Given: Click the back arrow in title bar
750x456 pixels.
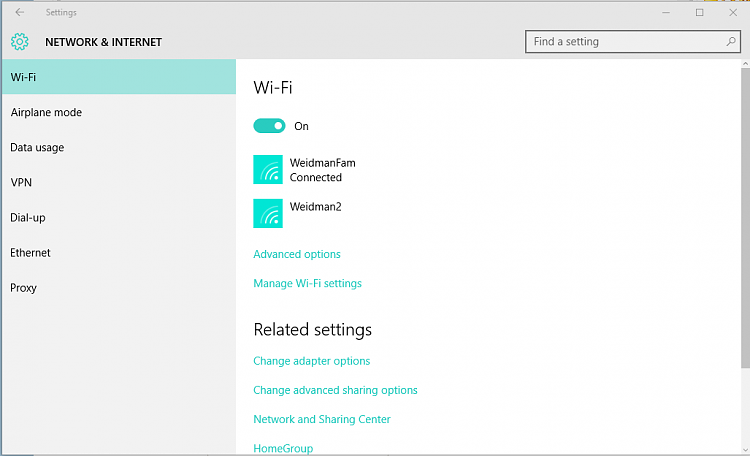Looking at the screenshot, I should (20, 13).
